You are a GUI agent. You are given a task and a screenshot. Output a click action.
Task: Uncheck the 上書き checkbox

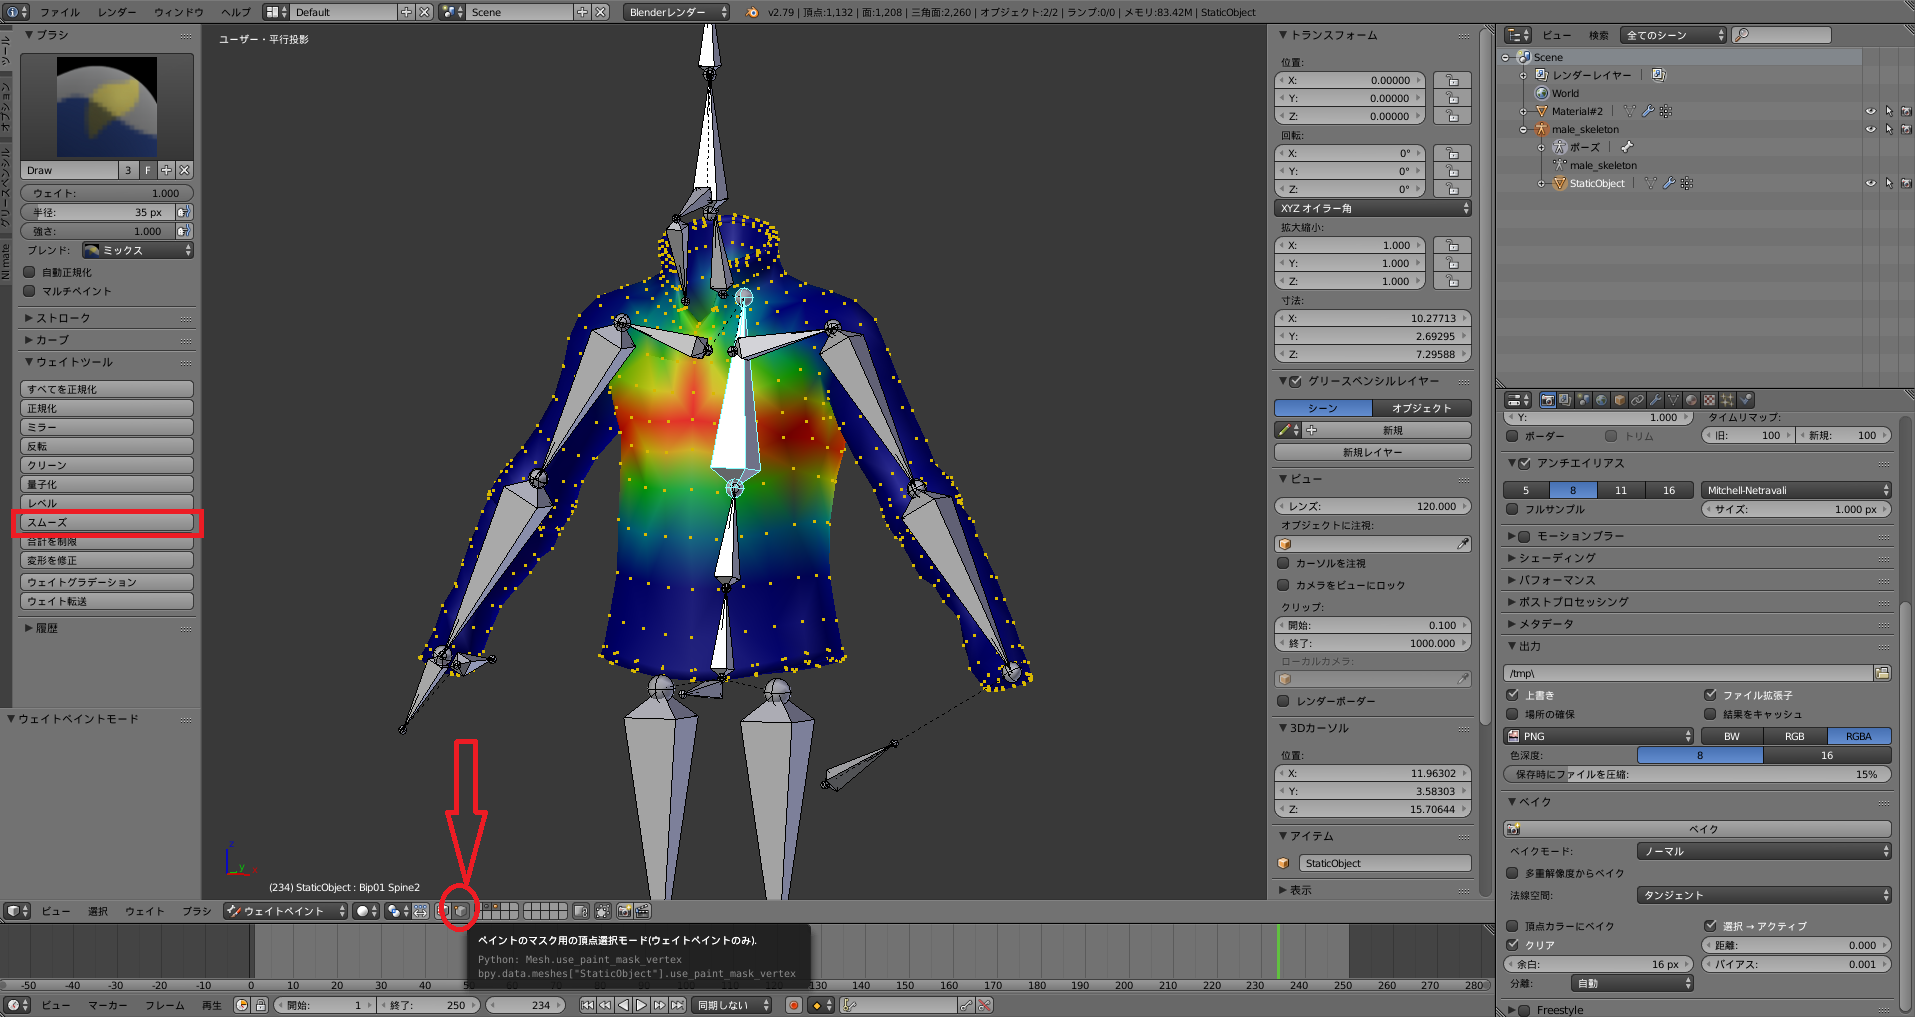pos(1512,695)
